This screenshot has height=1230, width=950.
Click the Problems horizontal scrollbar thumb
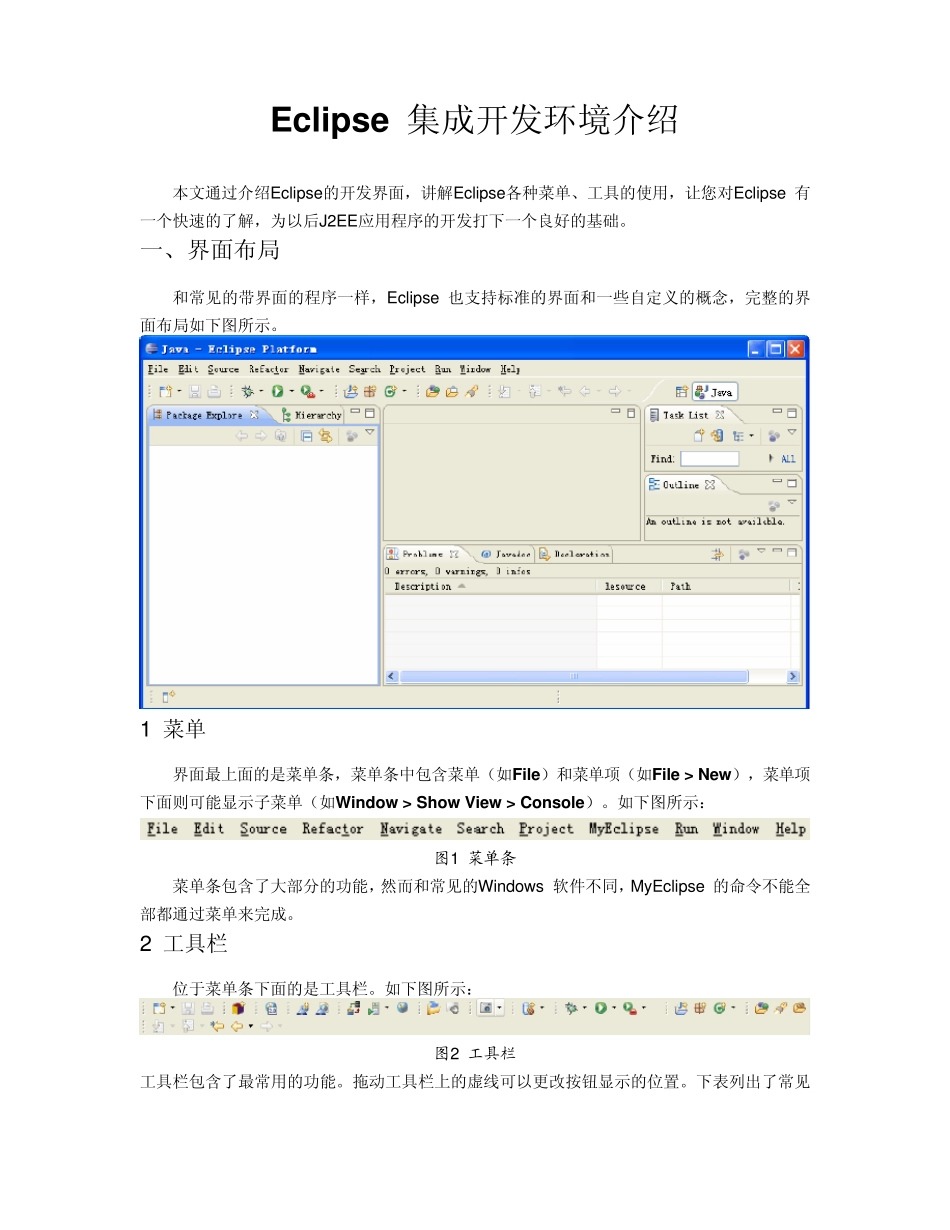(x=574, y=677)
